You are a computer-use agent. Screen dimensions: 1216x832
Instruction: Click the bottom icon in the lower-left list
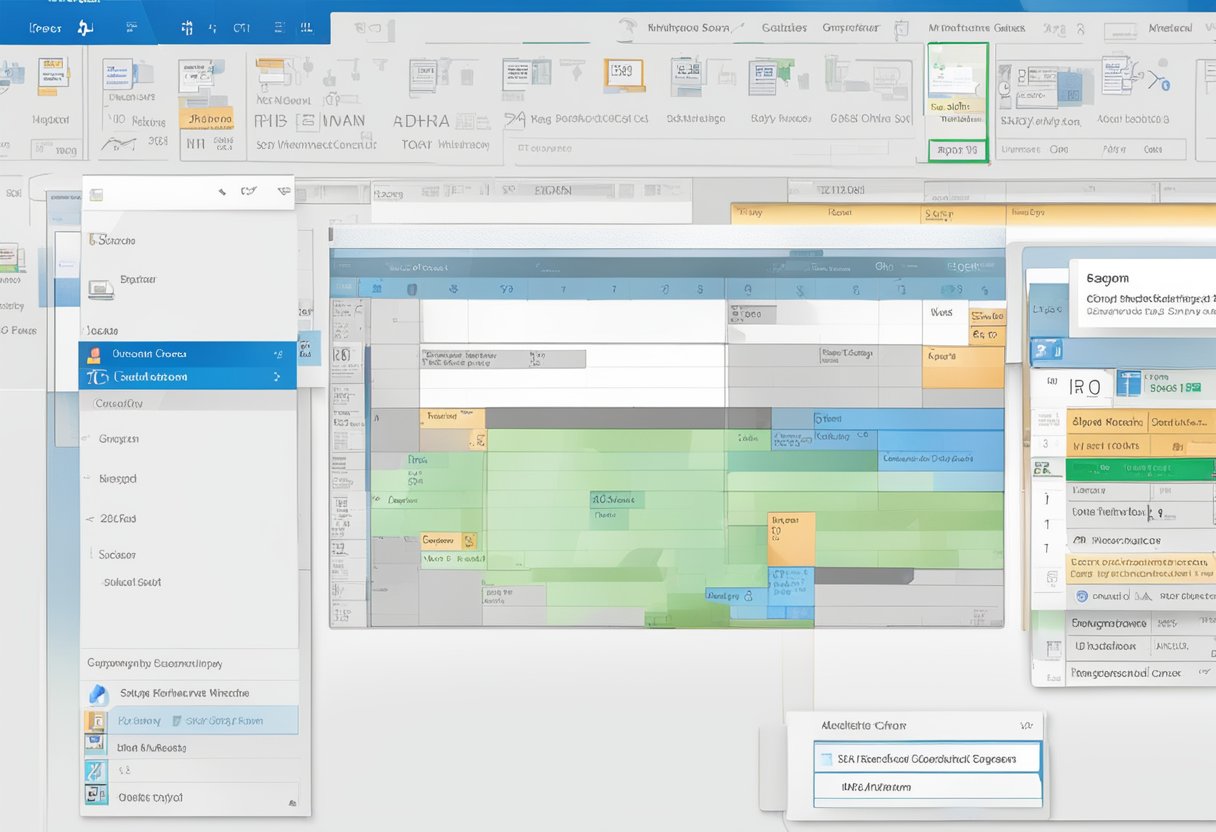point(95,795)
